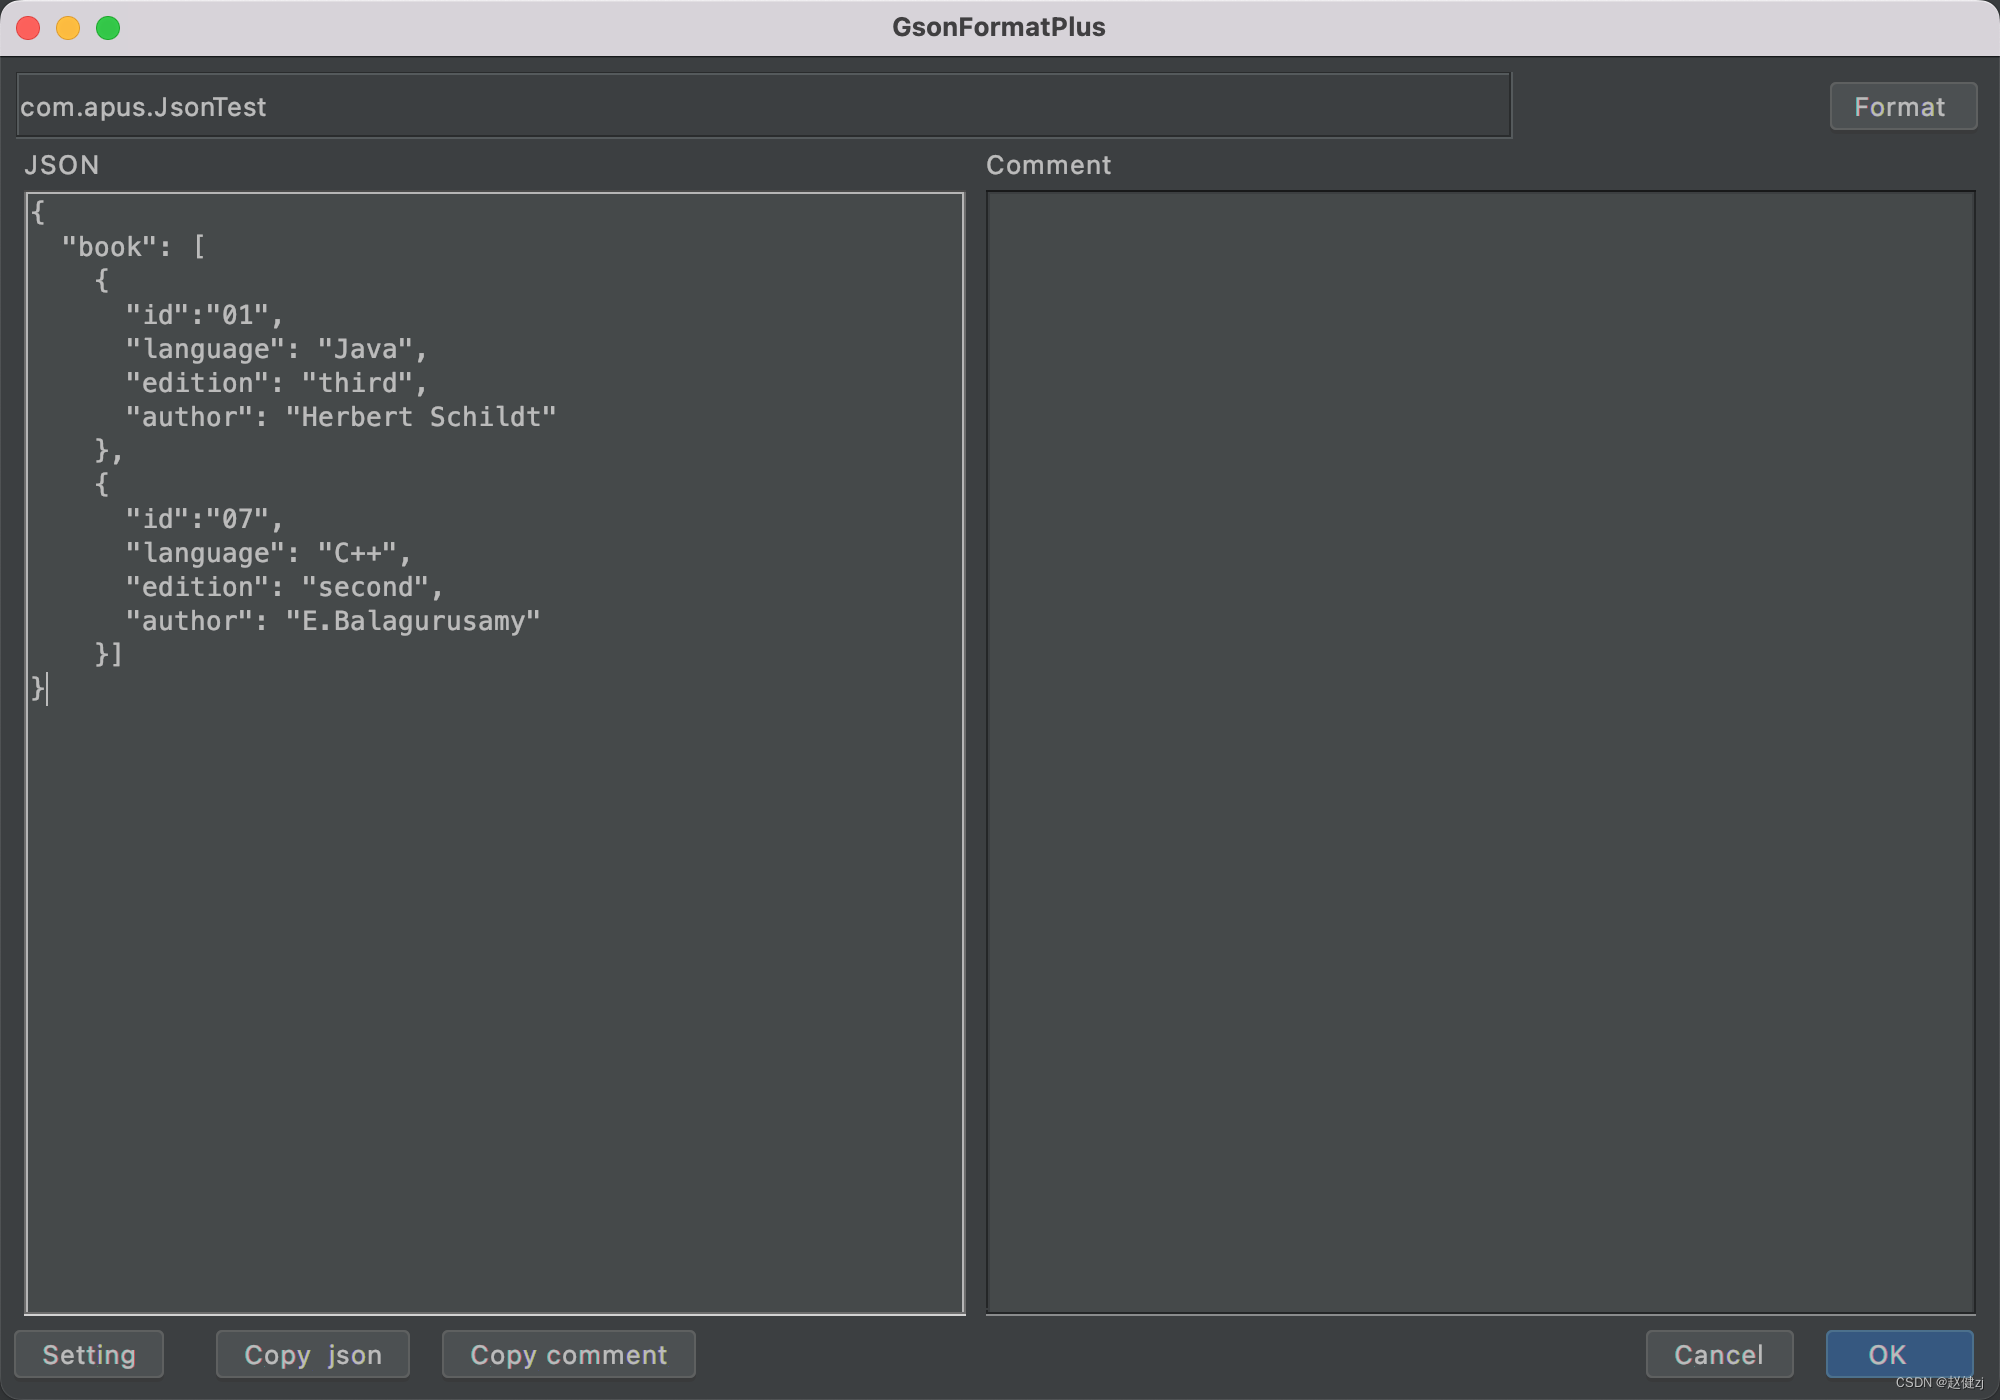Click the GsonFormatPlus window title
Viewport: 2000px width, 1400px height.
click(x=999, y=27)
